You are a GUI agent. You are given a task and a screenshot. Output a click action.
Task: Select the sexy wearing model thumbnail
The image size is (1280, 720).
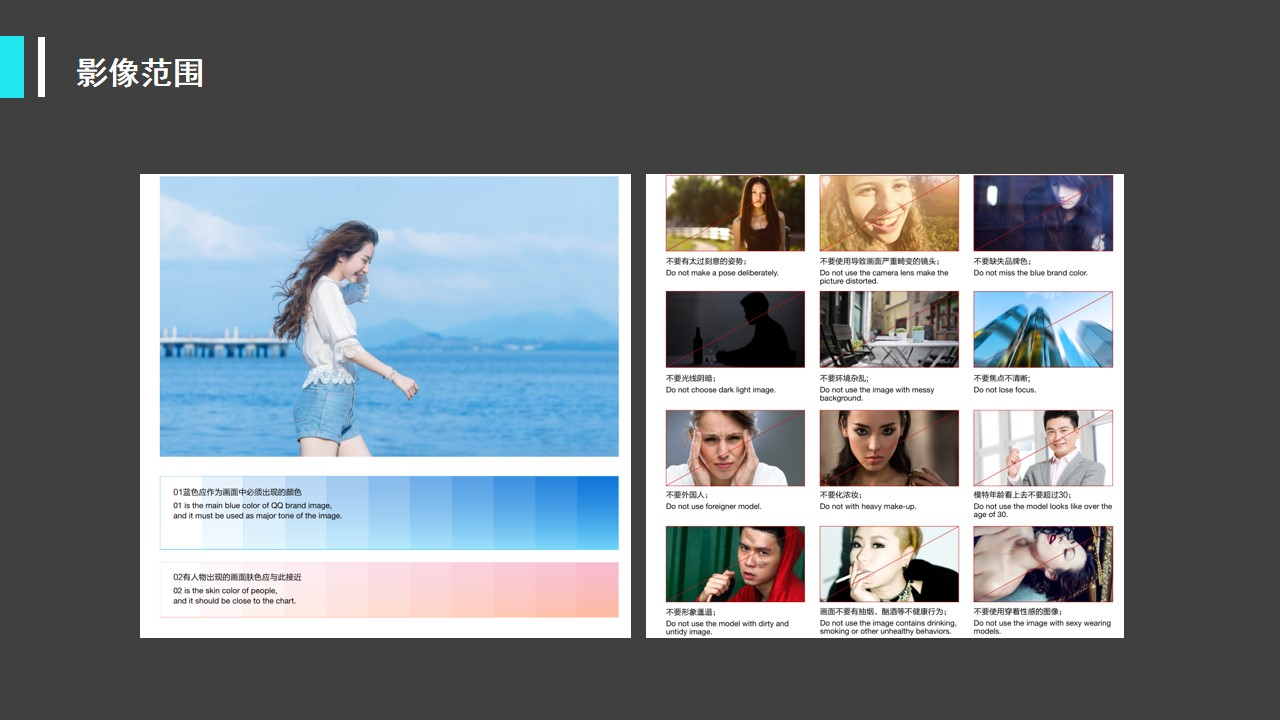(x=1043, y=564)
